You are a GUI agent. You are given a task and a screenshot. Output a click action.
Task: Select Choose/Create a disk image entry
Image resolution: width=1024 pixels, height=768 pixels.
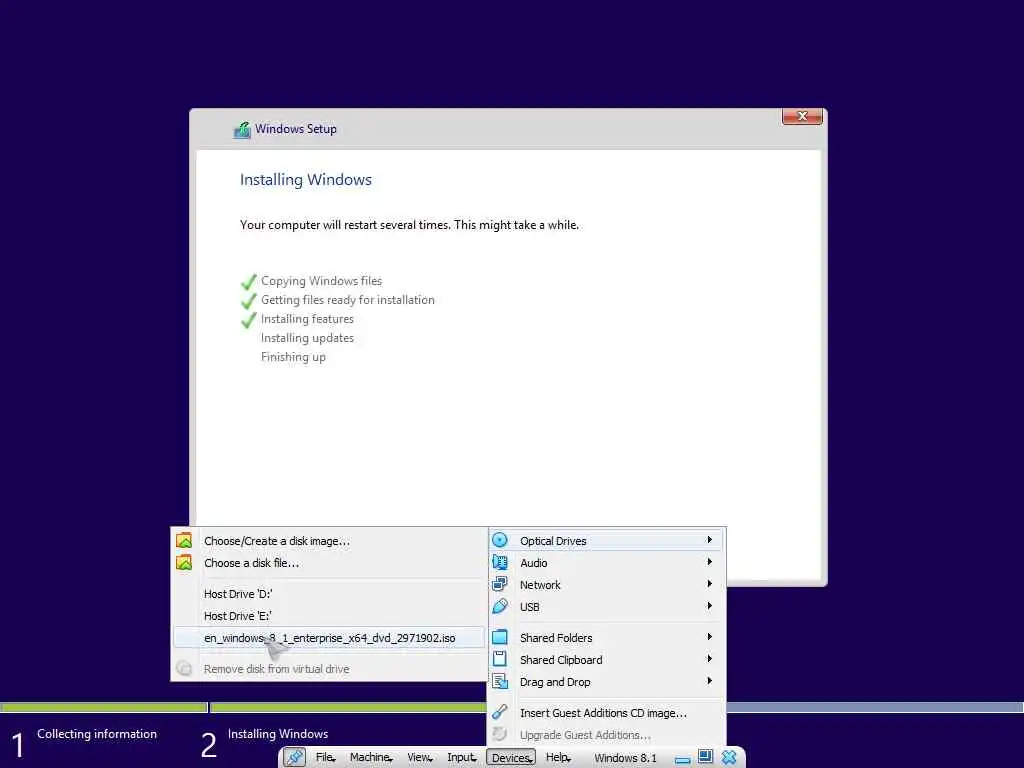[329, 541]
